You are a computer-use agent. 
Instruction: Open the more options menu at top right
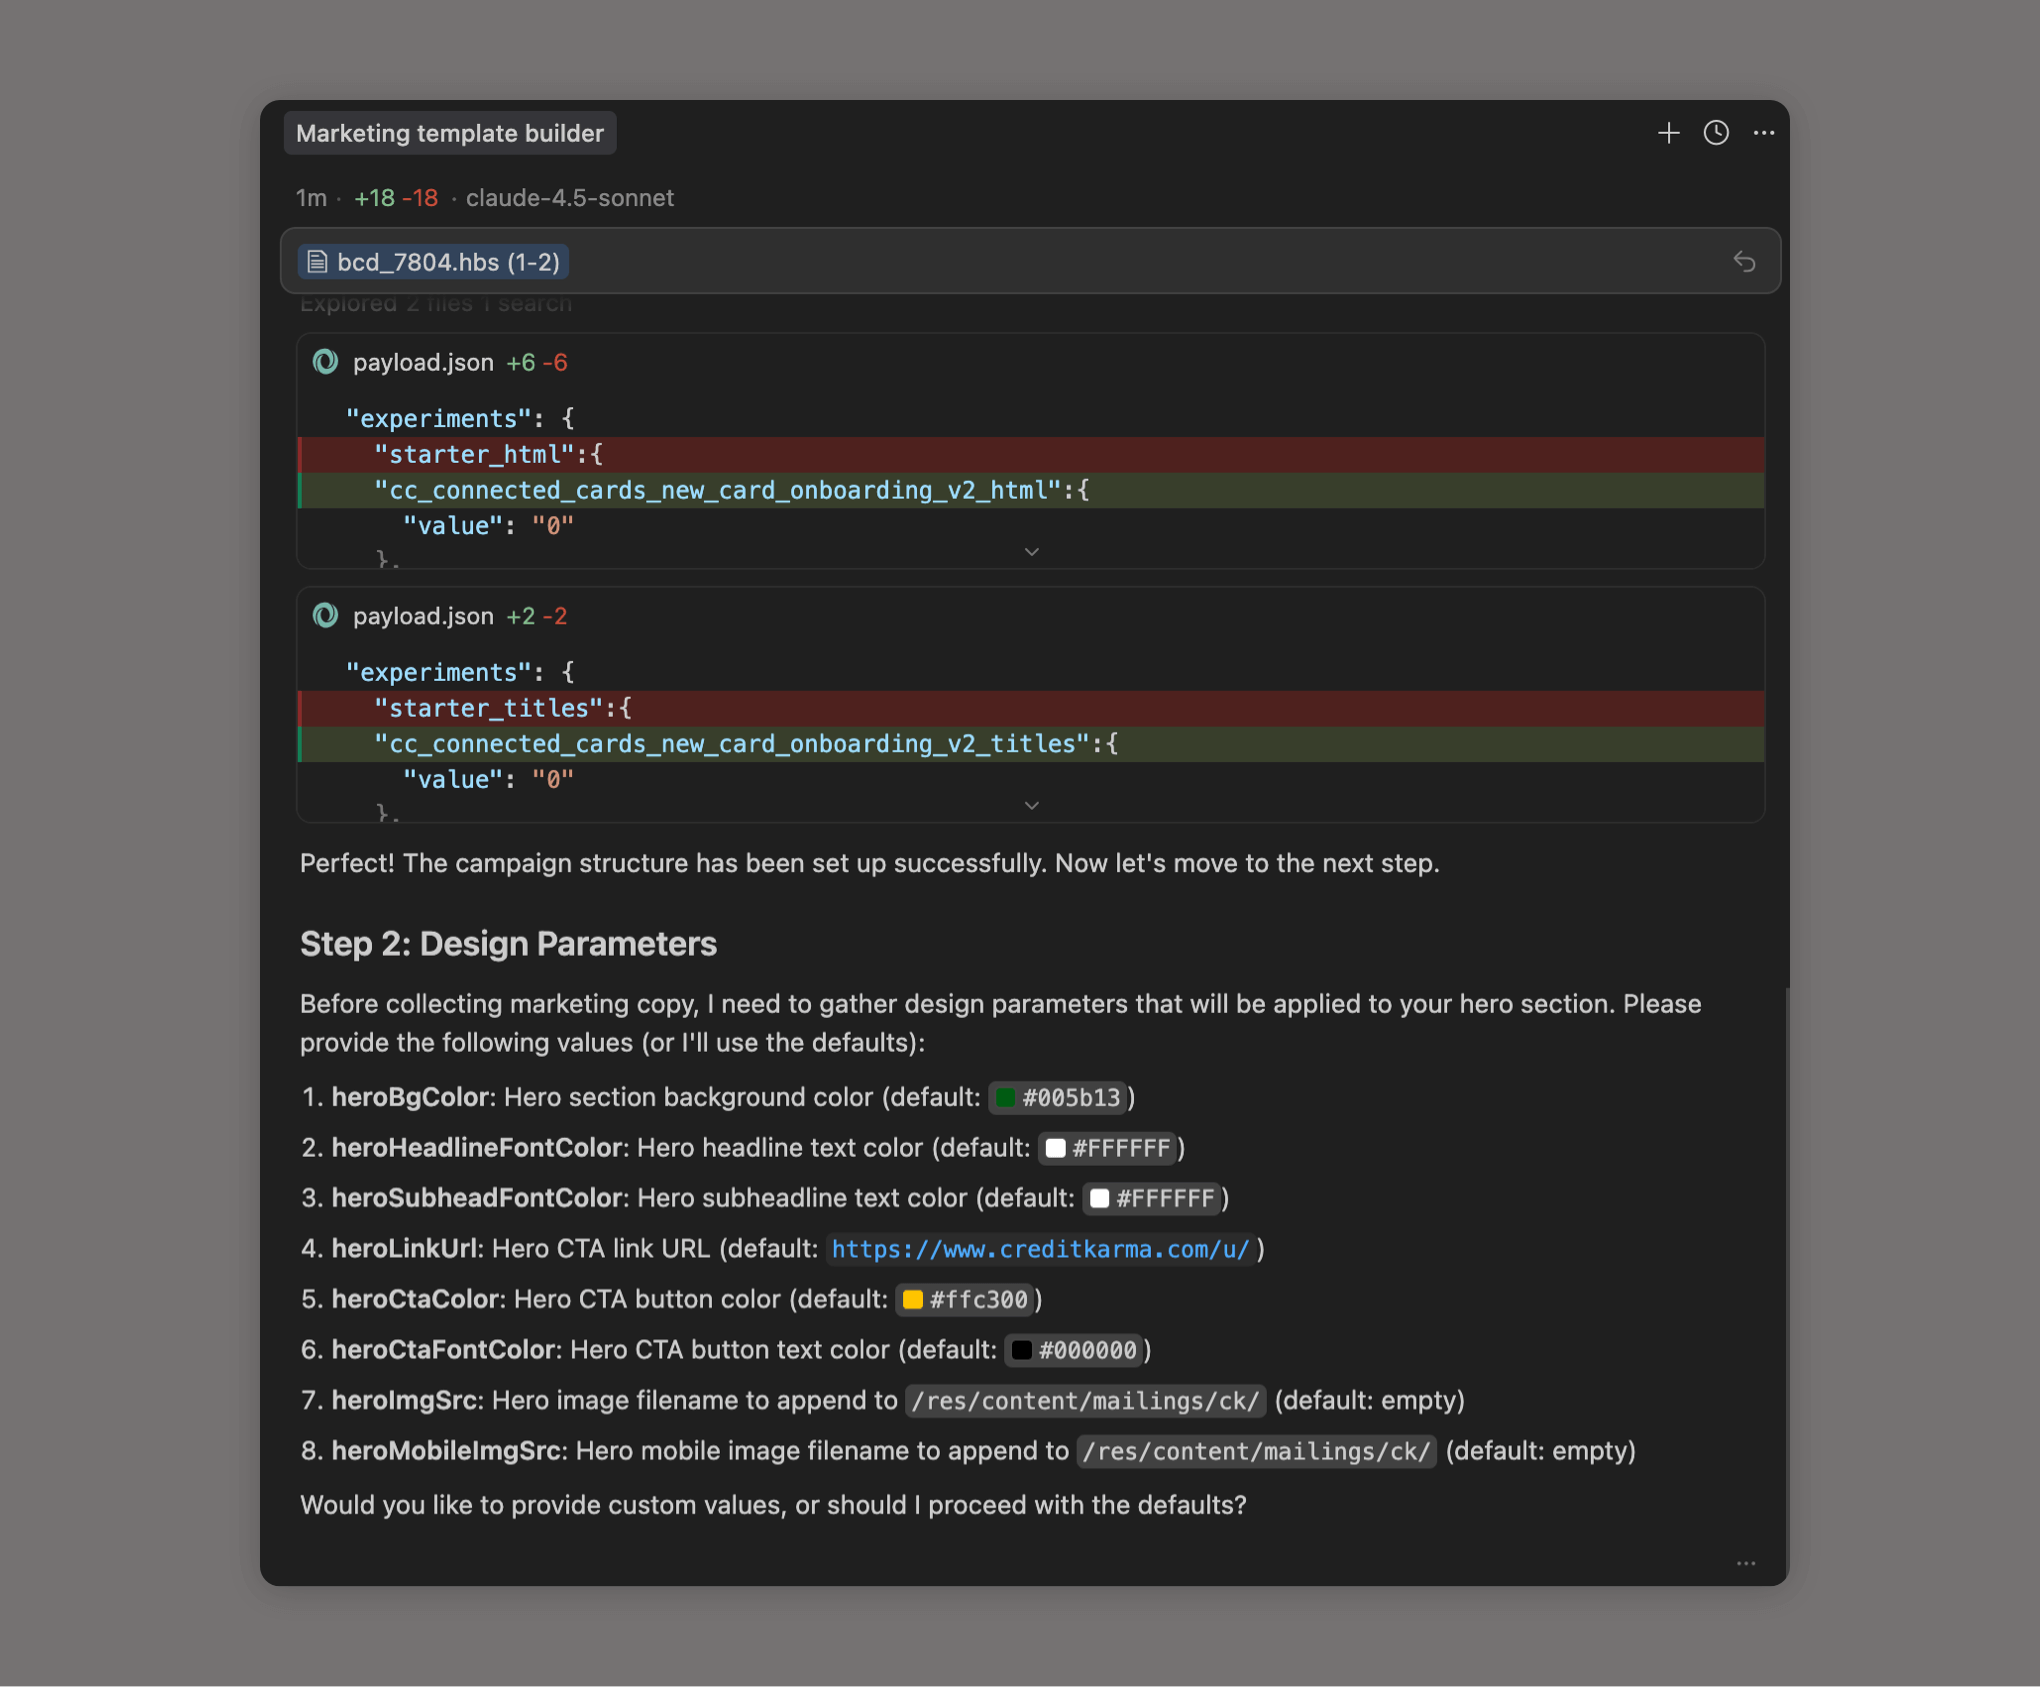[x=1765, y=133]
